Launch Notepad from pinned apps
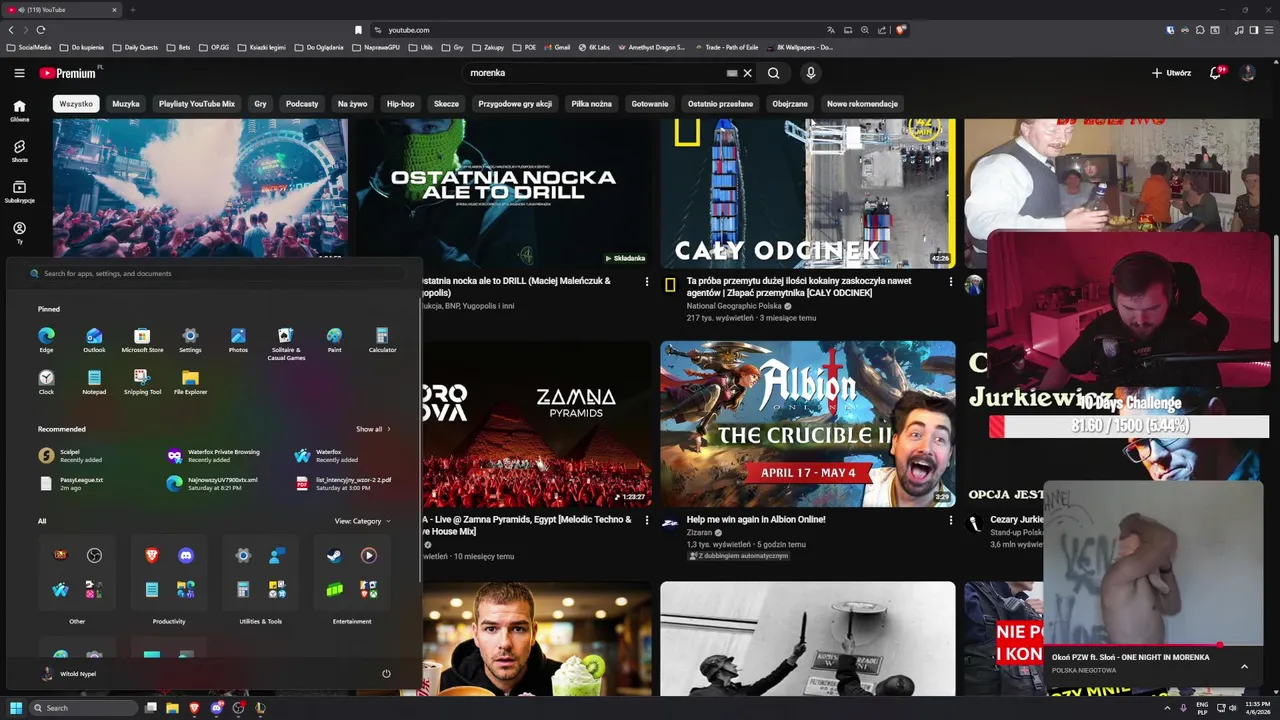 (94, 382)
